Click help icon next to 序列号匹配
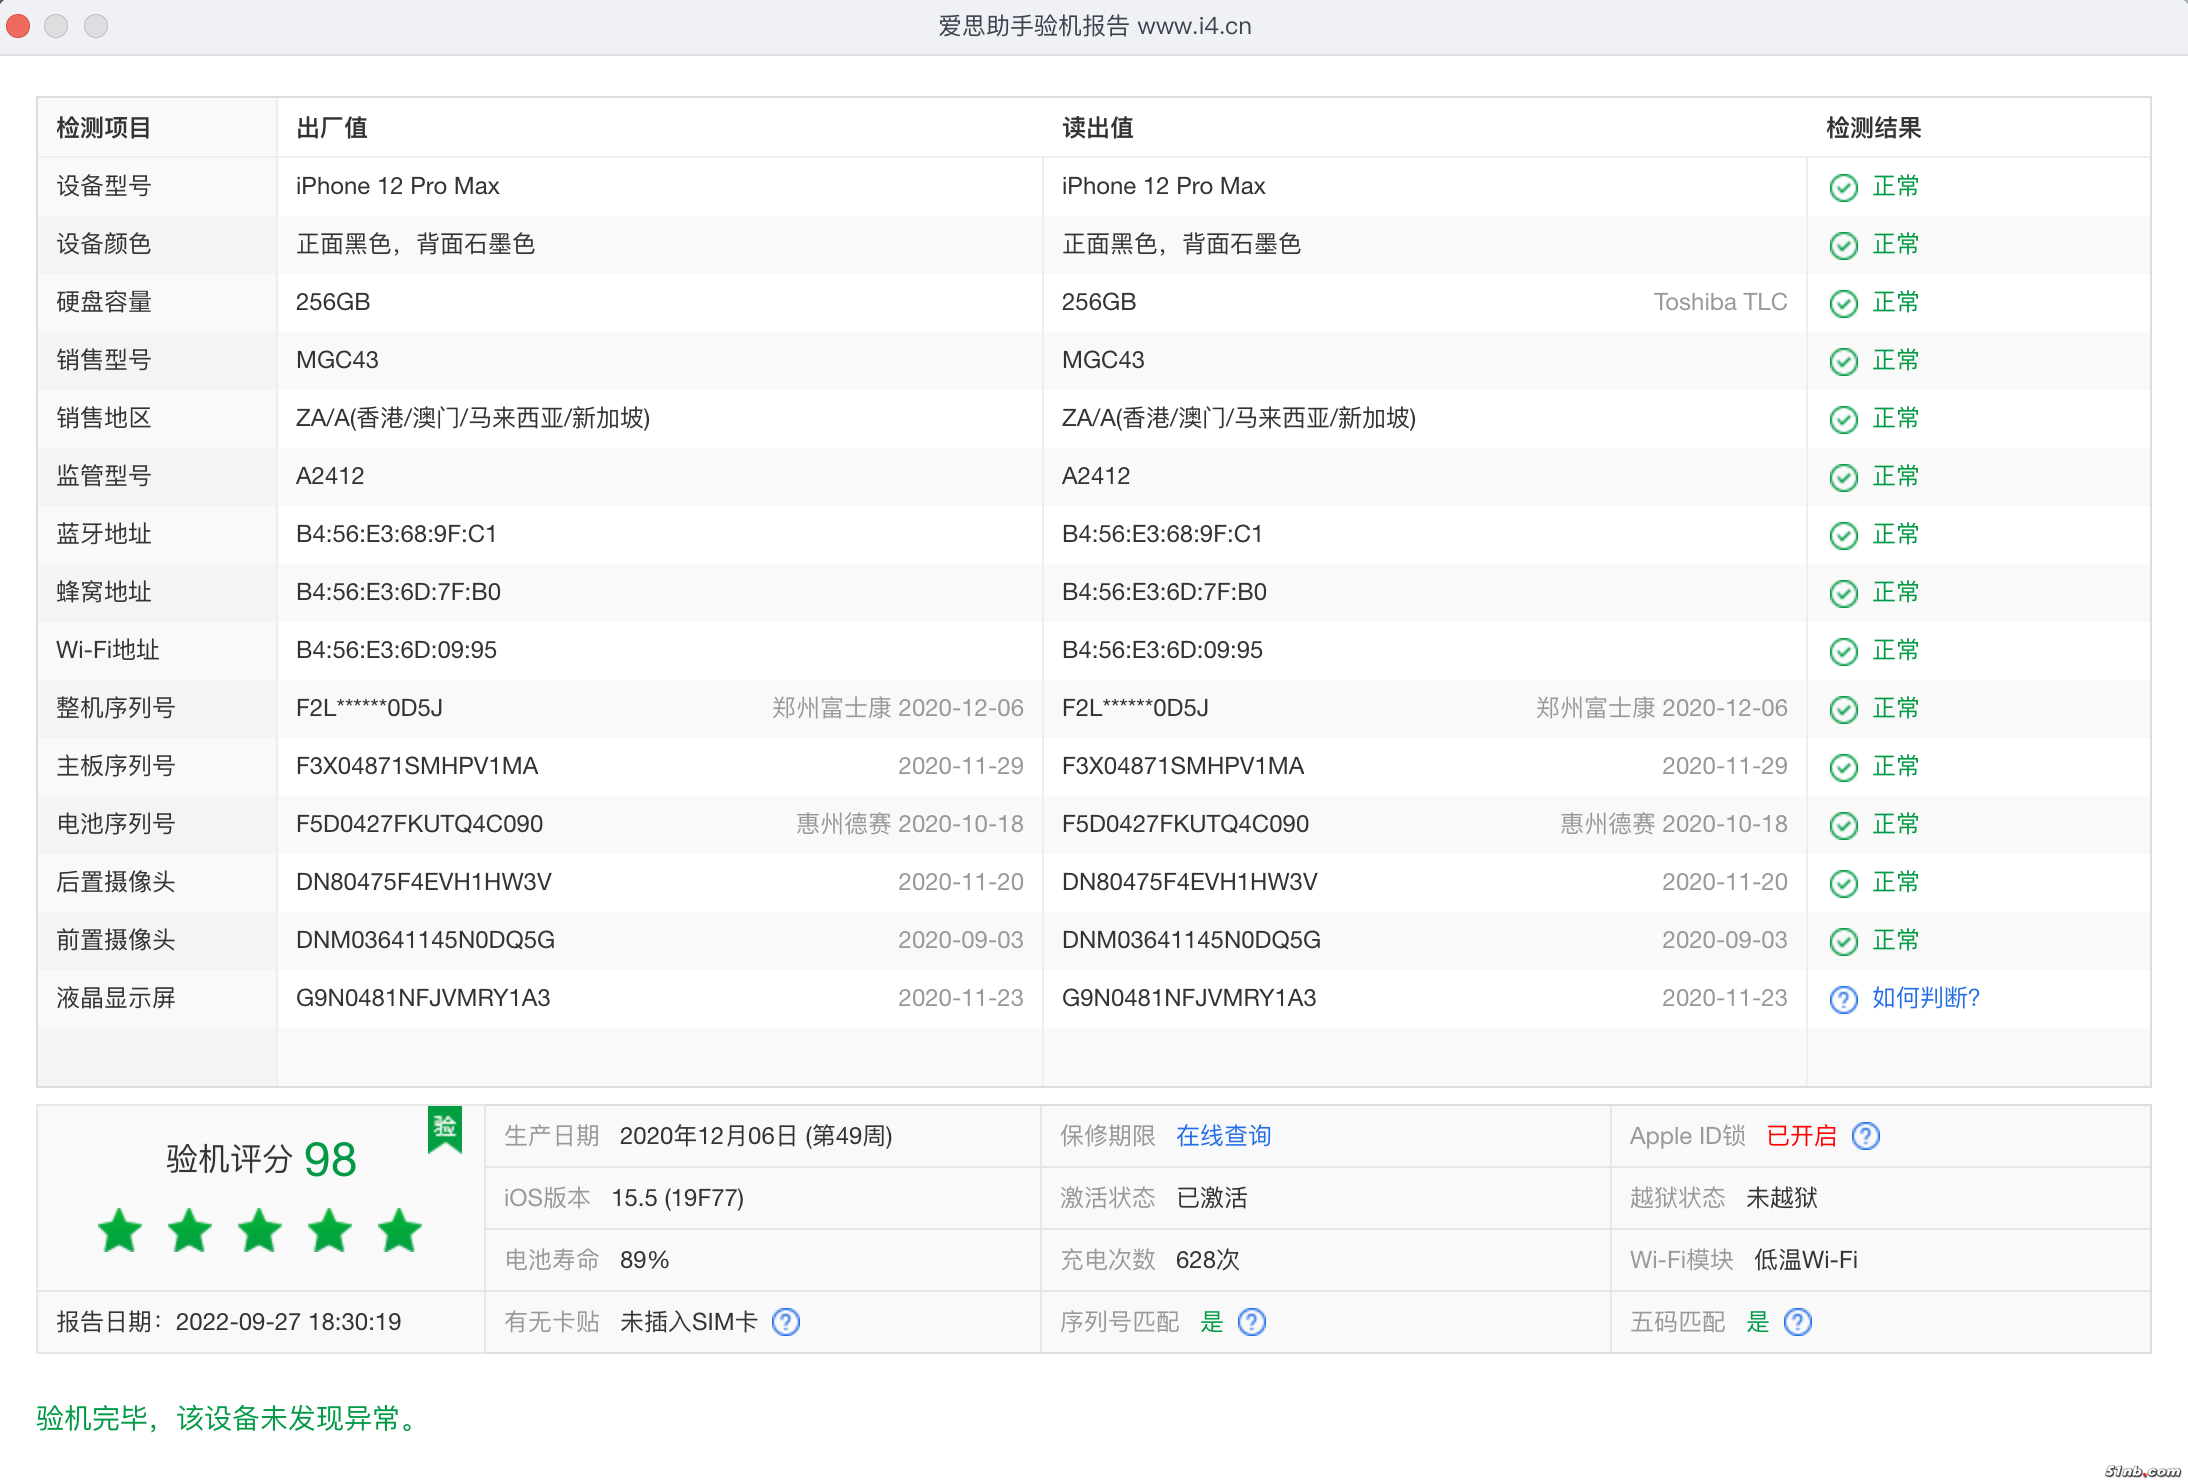Image resolution: width=2188 pixels, height=1484 pixels. point(1251,1322)
